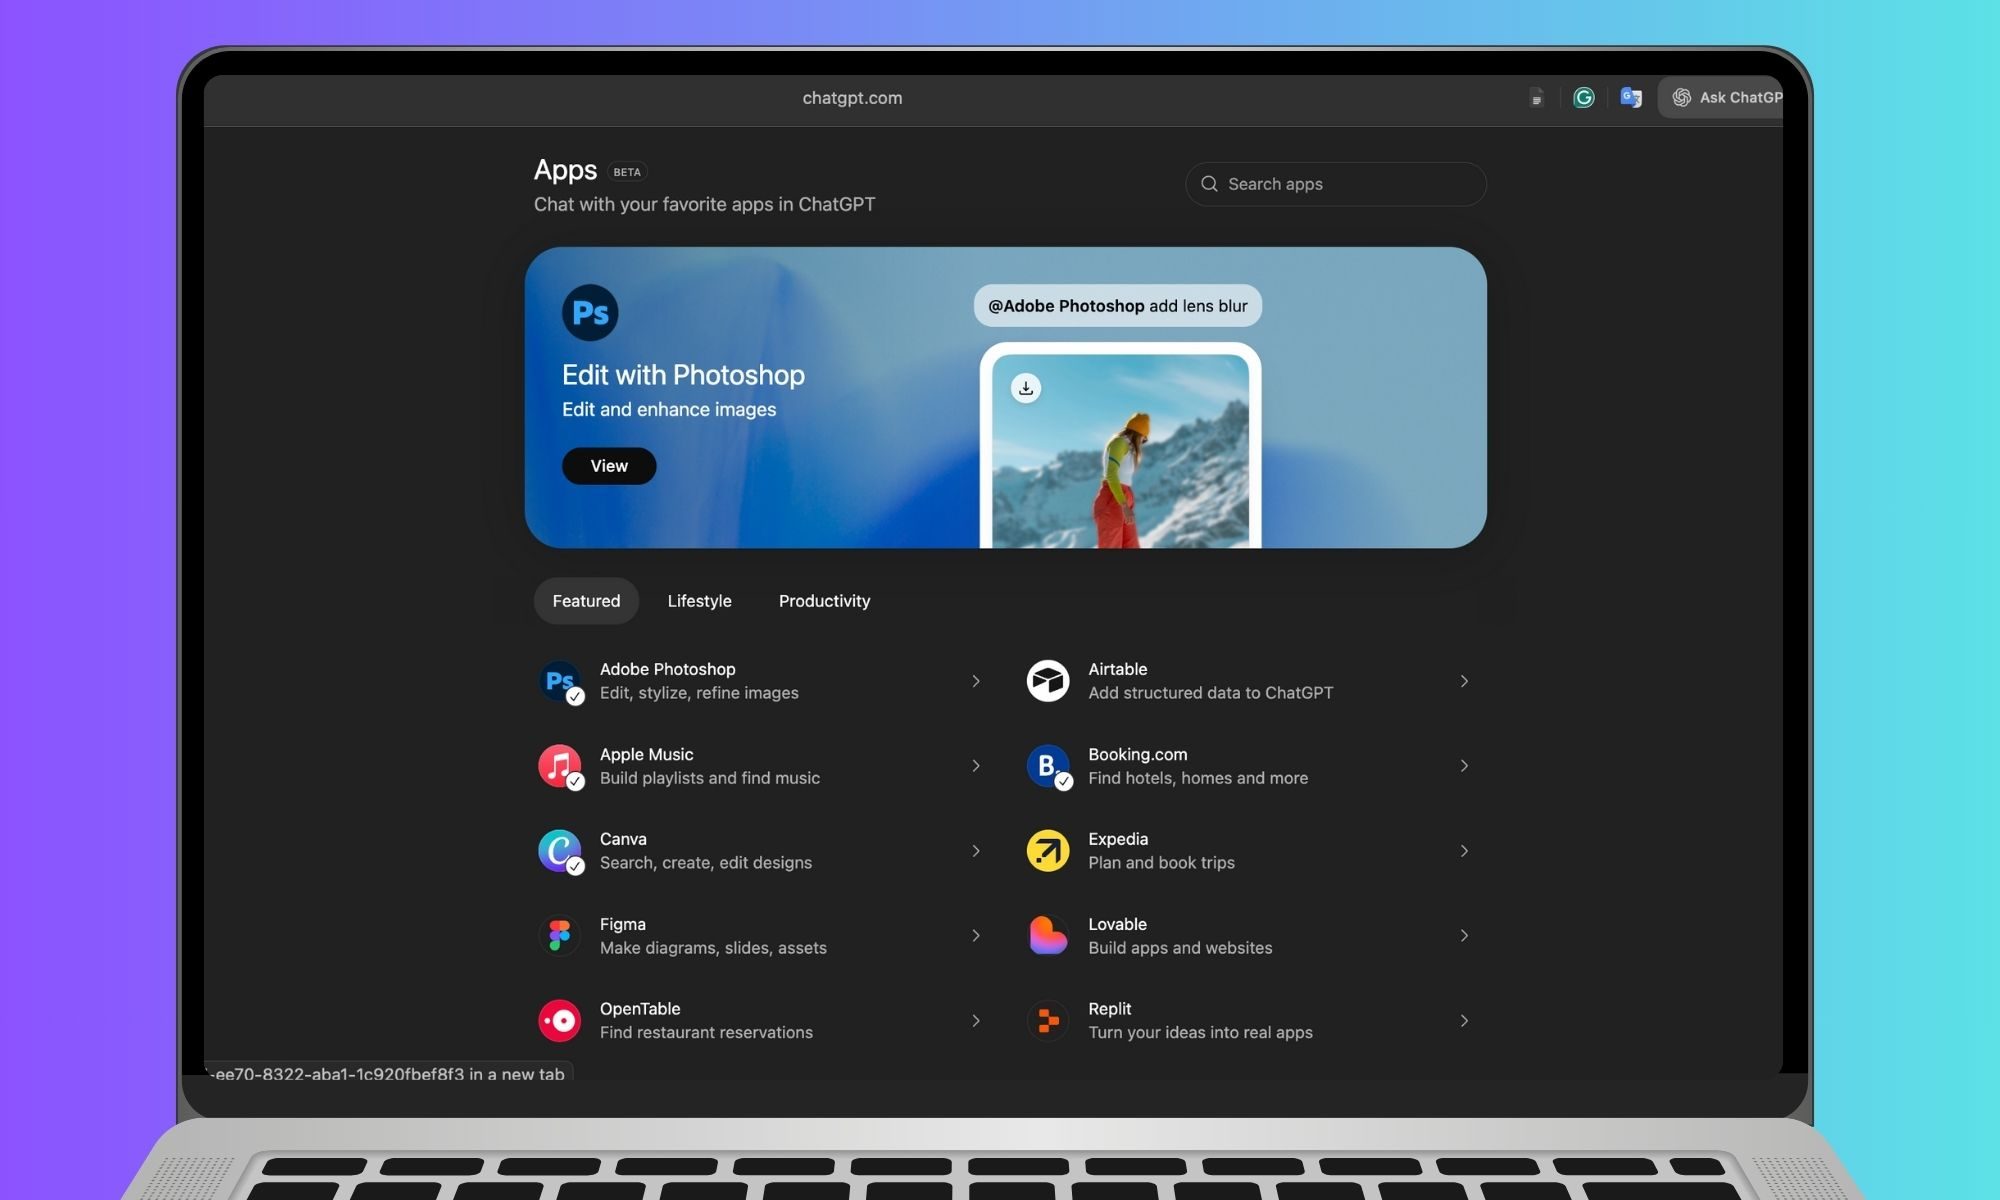This screenshot has width=2000, height=1200.
Task: Open the Productivity tab
Action: (824, 600)
